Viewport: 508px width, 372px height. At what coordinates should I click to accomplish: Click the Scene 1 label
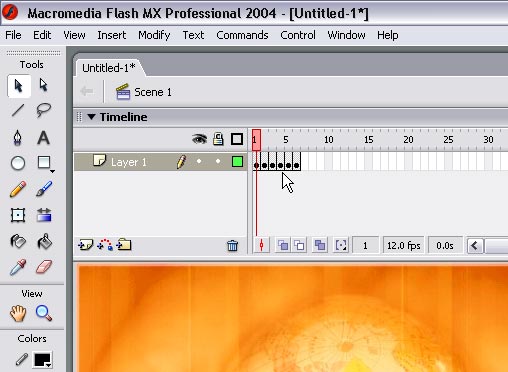pyautogui.click(x=153, y=92)
